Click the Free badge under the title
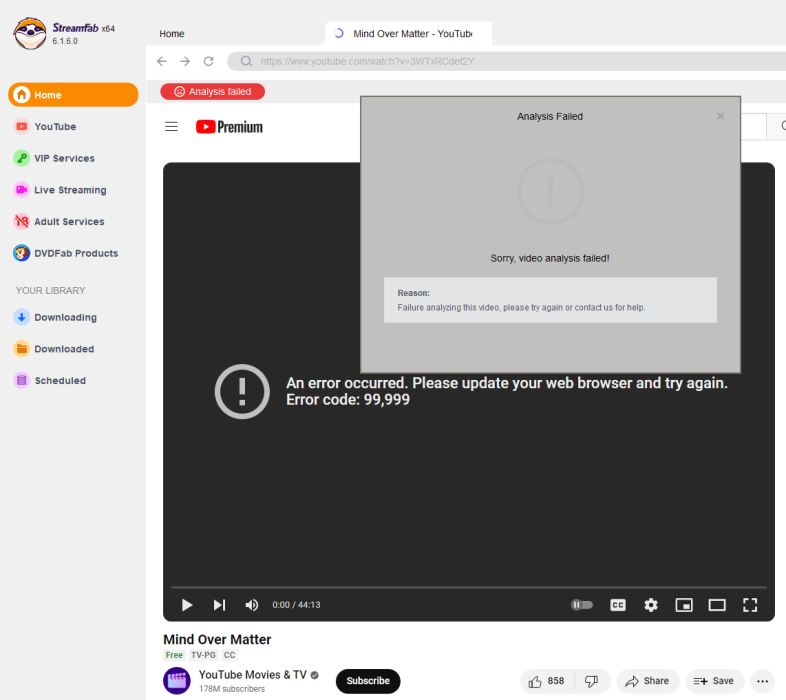The image size is (786, 700). (x=174, y=655)
